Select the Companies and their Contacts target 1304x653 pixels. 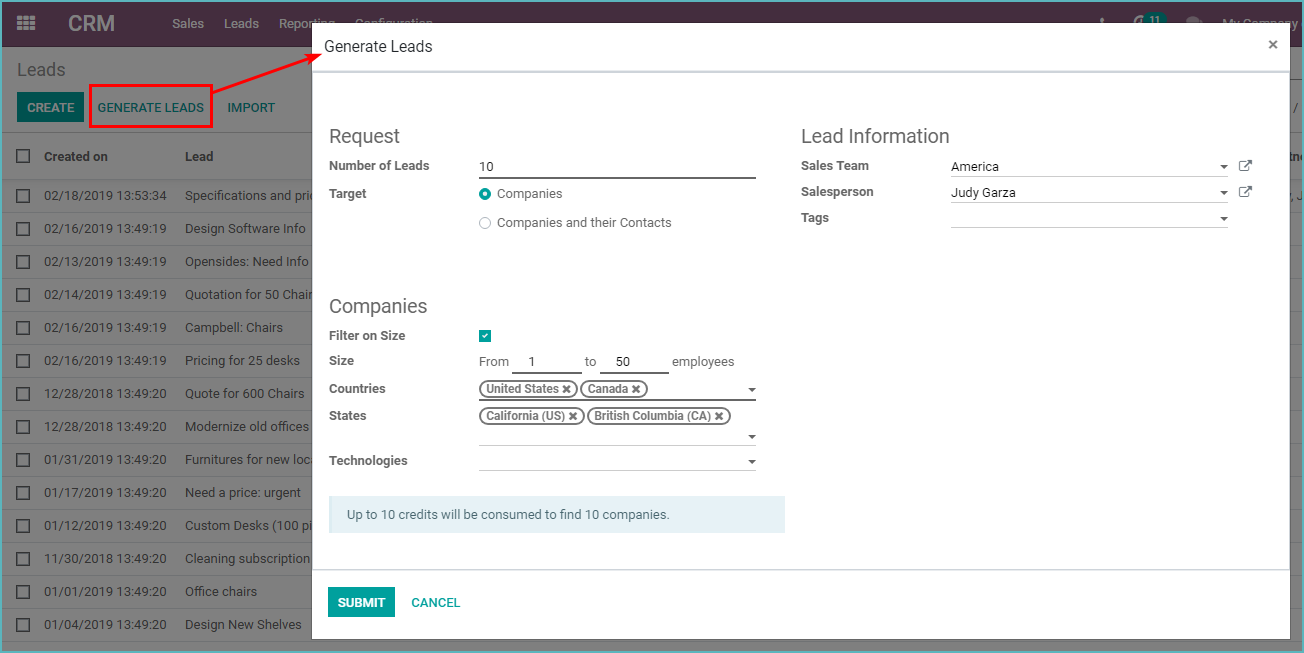pyautogui.click(x=485, y=222)
